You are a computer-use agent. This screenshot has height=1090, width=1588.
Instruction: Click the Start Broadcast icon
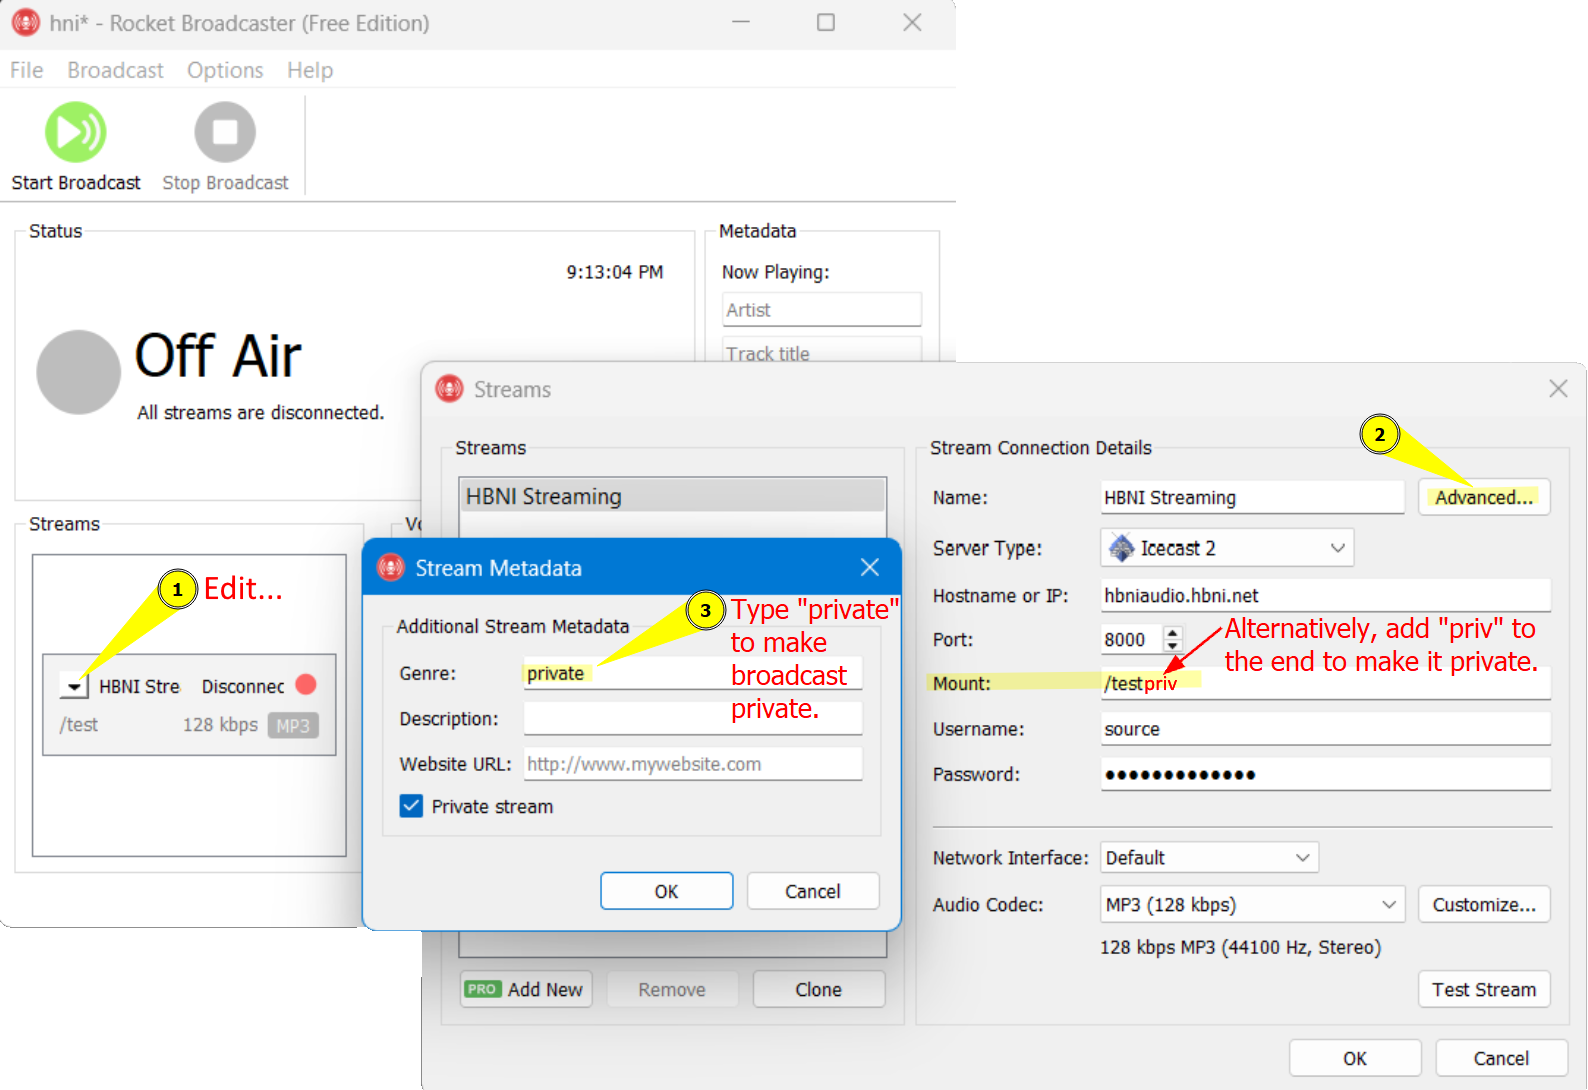click(x=75, y=132)
